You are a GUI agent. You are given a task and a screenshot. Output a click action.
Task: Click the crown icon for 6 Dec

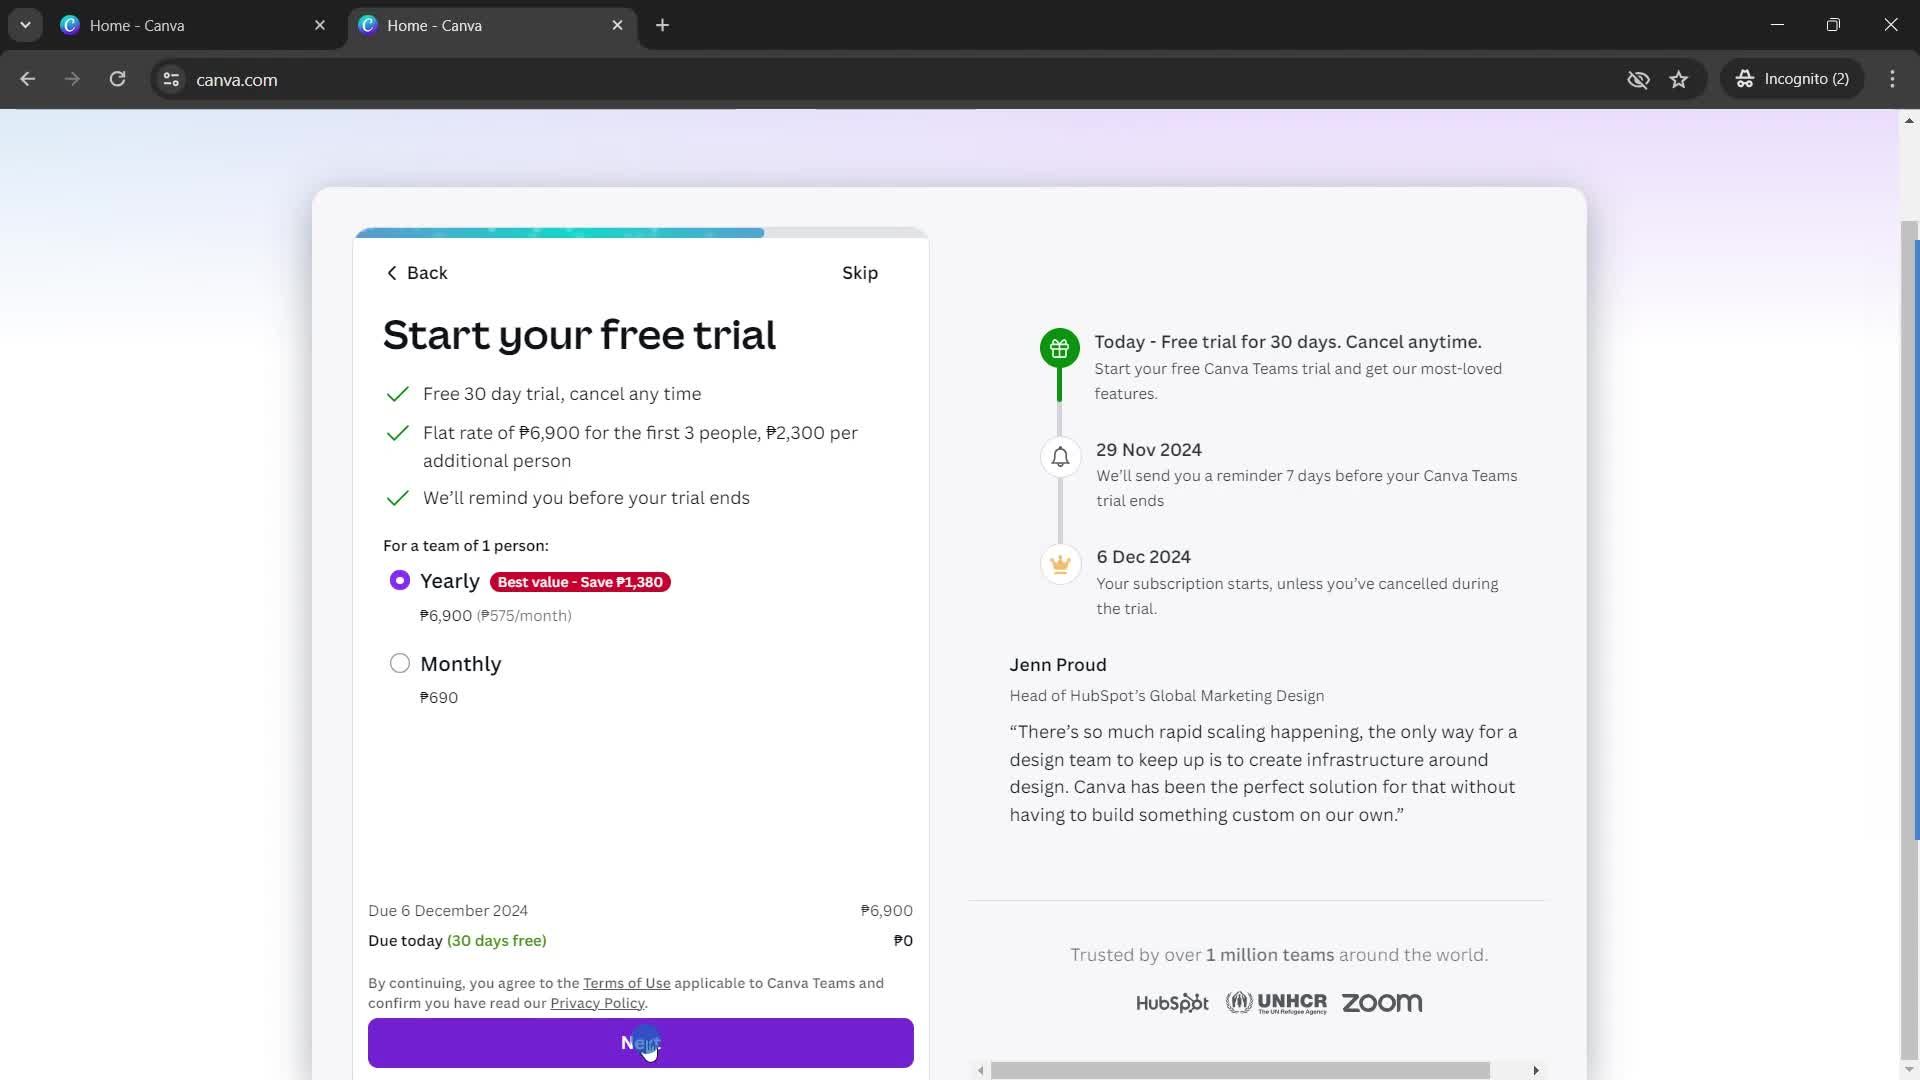click(x=1060, y=564)
